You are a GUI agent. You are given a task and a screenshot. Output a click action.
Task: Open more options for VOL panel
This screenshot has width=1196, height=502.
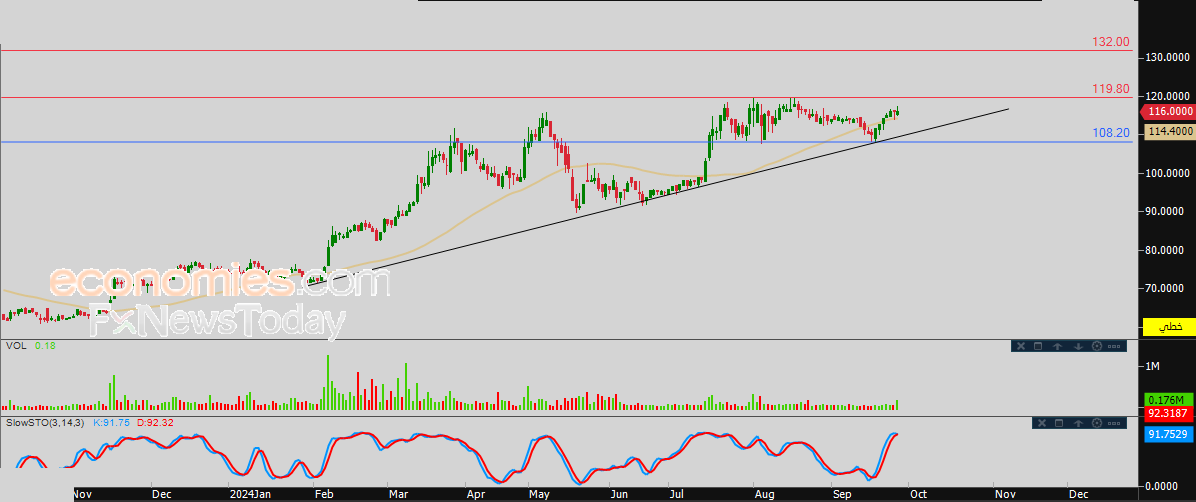click(1114, 346)
